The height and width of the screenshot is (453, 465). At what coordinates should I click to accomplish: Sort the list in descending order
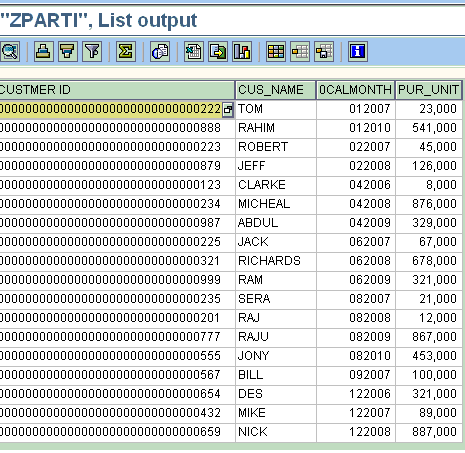tap(68, 52)
